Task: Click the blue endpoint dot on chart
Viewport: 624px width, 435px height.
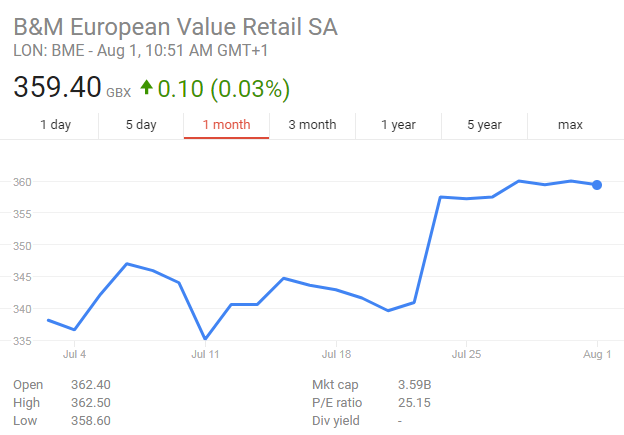Action: click(597, 185)
